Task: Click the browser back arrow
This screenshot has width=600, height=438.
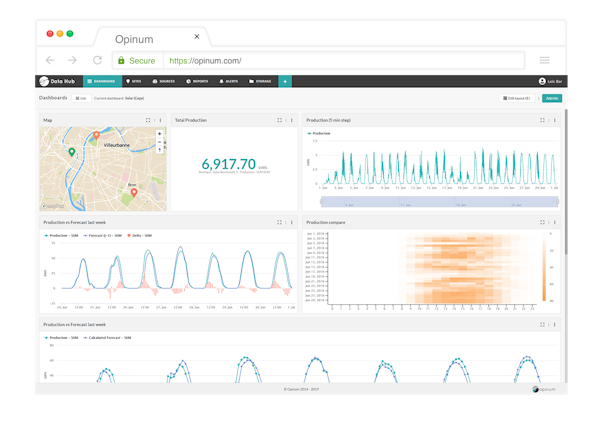Action: coord(50,60)
